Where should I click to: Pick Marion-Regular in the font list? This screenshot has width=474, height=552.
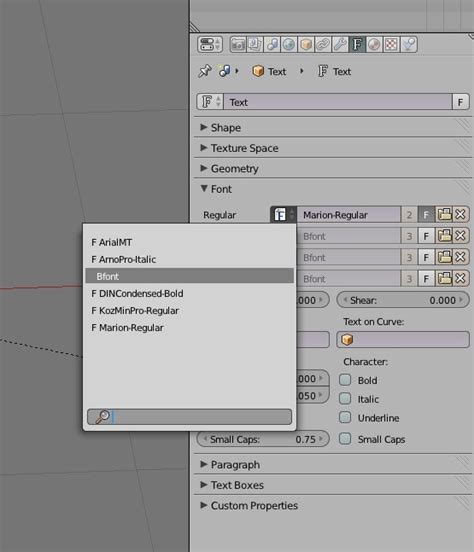tap(189, 328)
